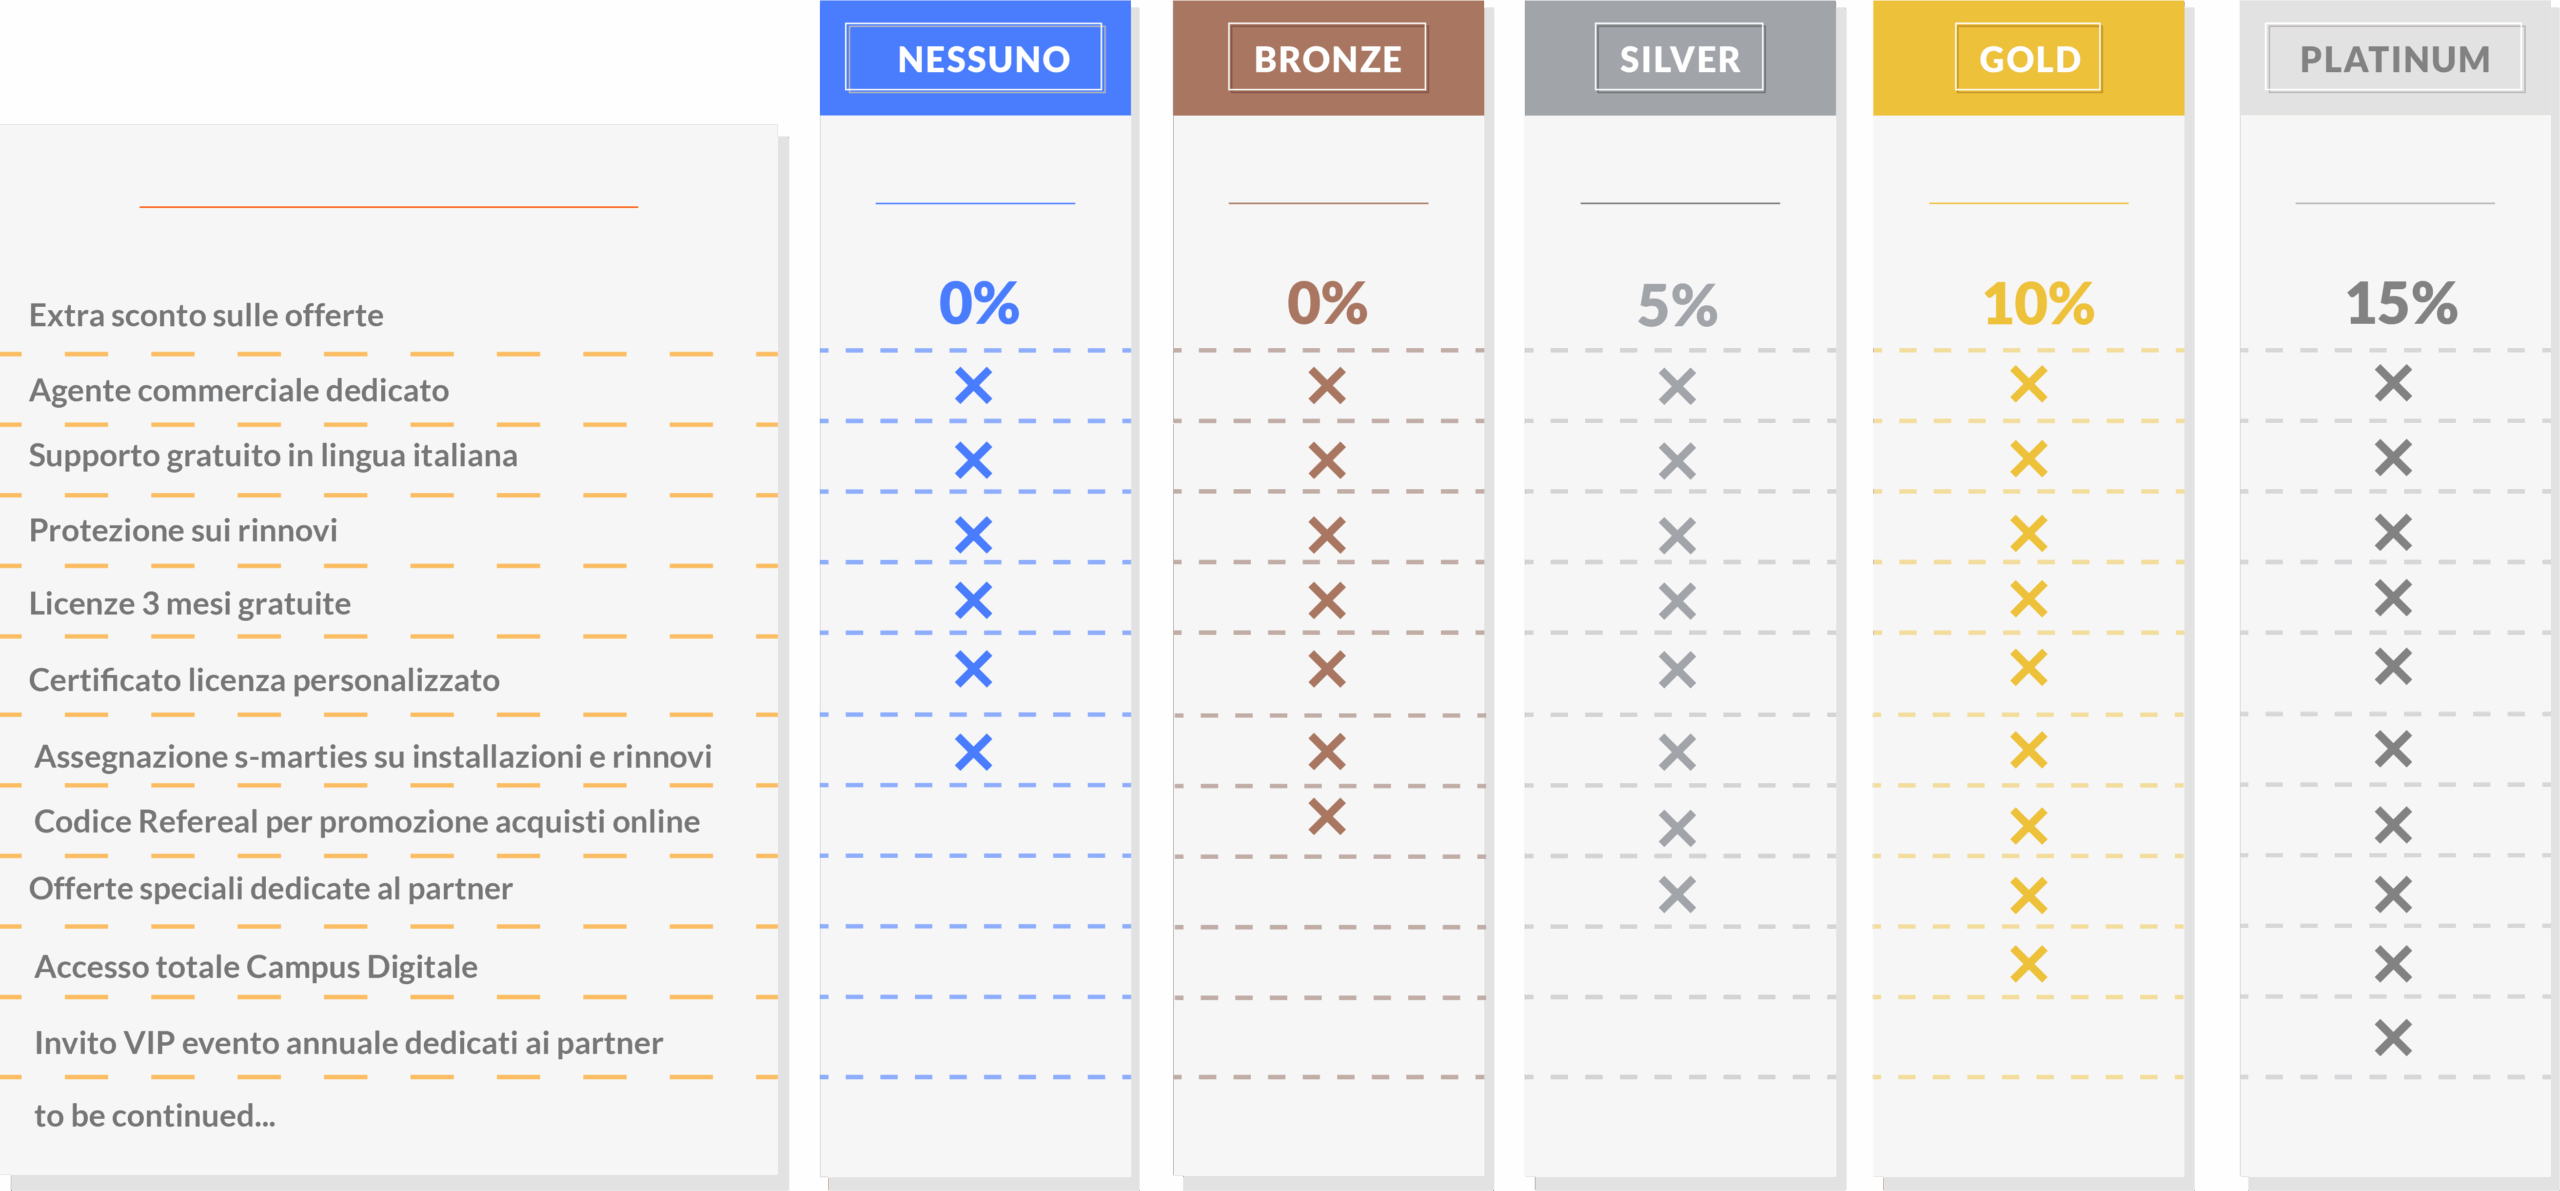This screenshot has width=2560, height=1191.
Task: Pick the PLATINUM tier header
Action: coord(2394,59)
